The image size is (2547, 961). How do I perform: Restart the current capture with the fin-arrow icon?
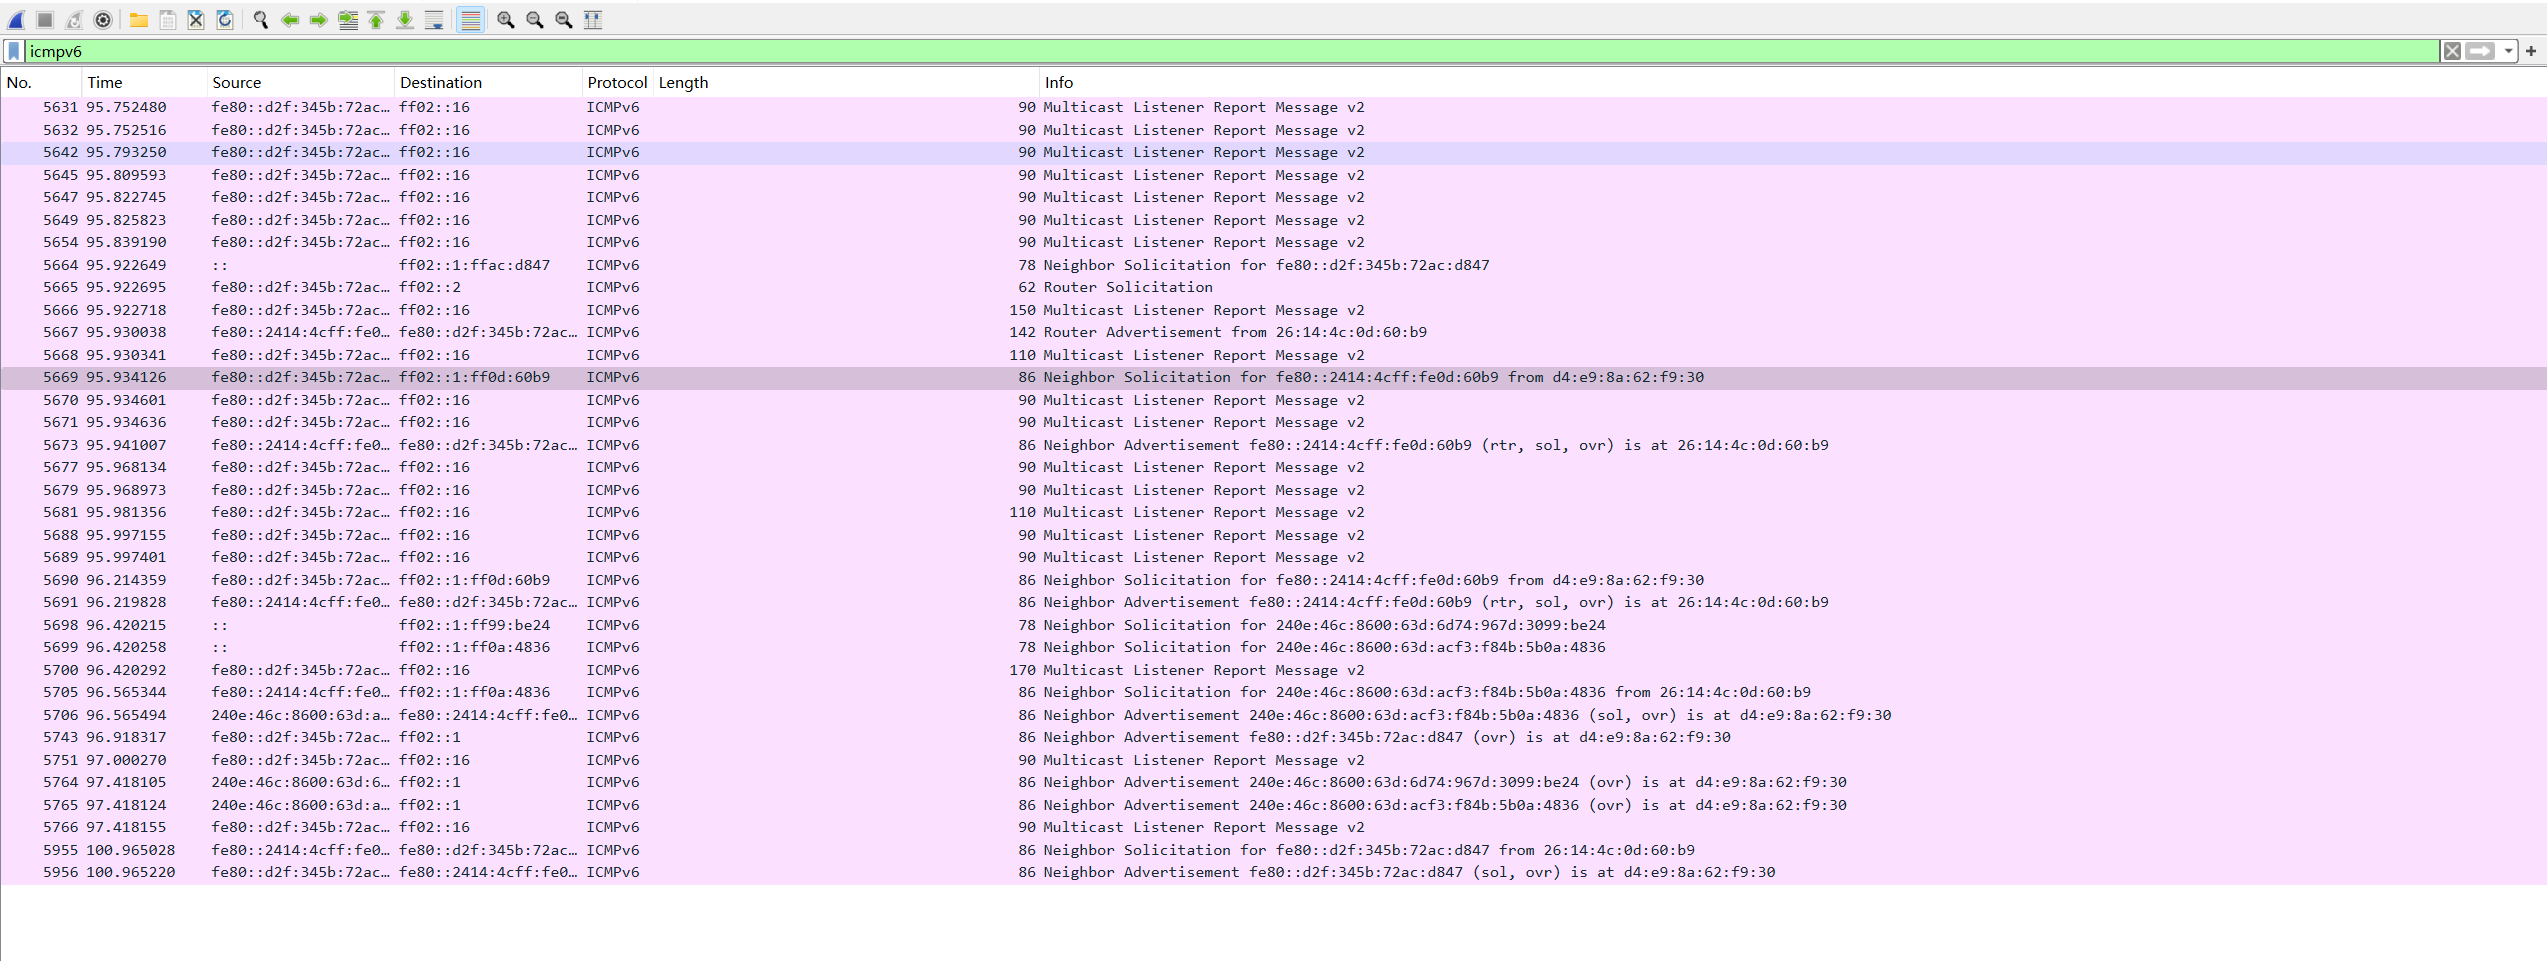(74, 20)
